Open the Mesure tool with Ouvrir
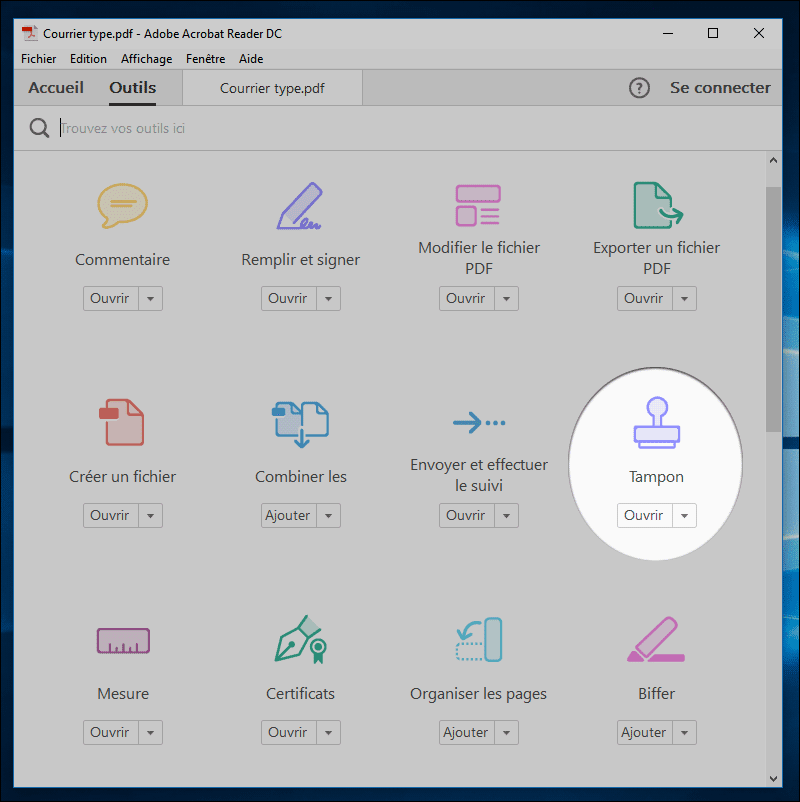This screenshot has width=800, height=802. pos(110,732)
